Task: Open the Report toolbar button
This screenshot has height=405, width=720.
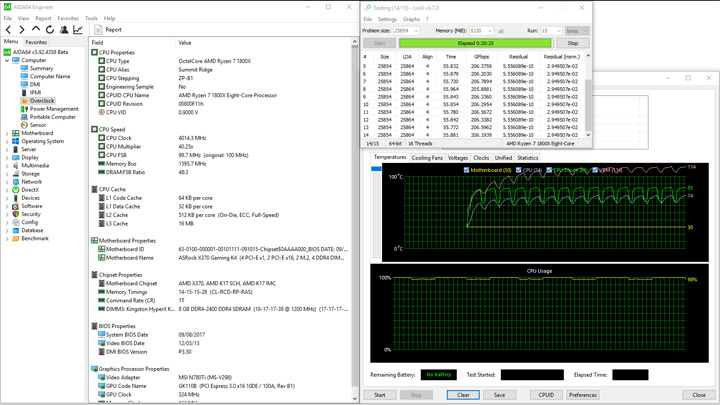Action: [x=108, y=30]
